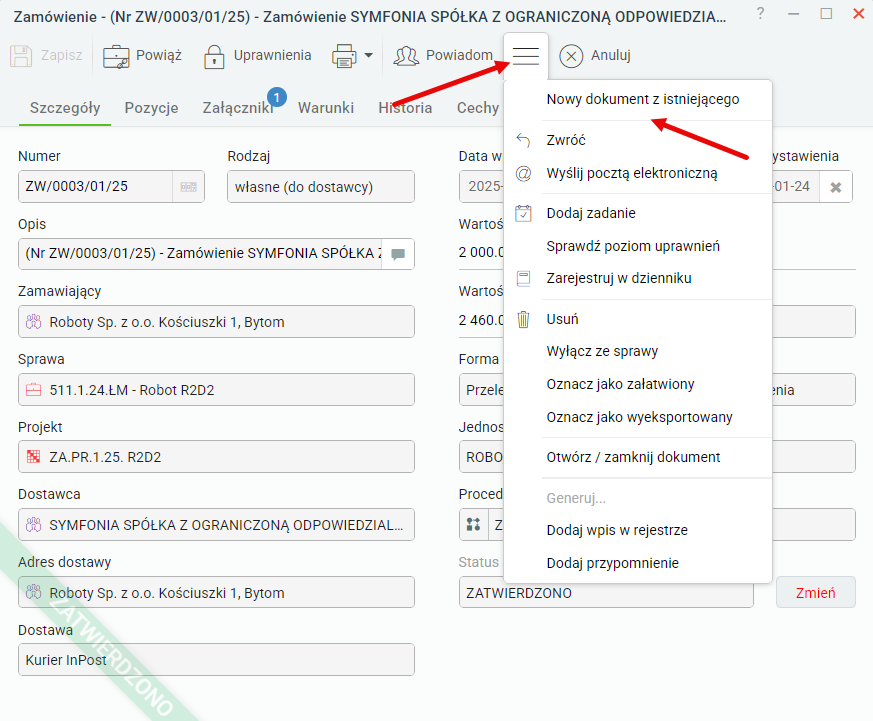Click the Załączniki badge showing 1
This screenshot has width=873, height=721.
pyautogui.click(x=277, y=97)
